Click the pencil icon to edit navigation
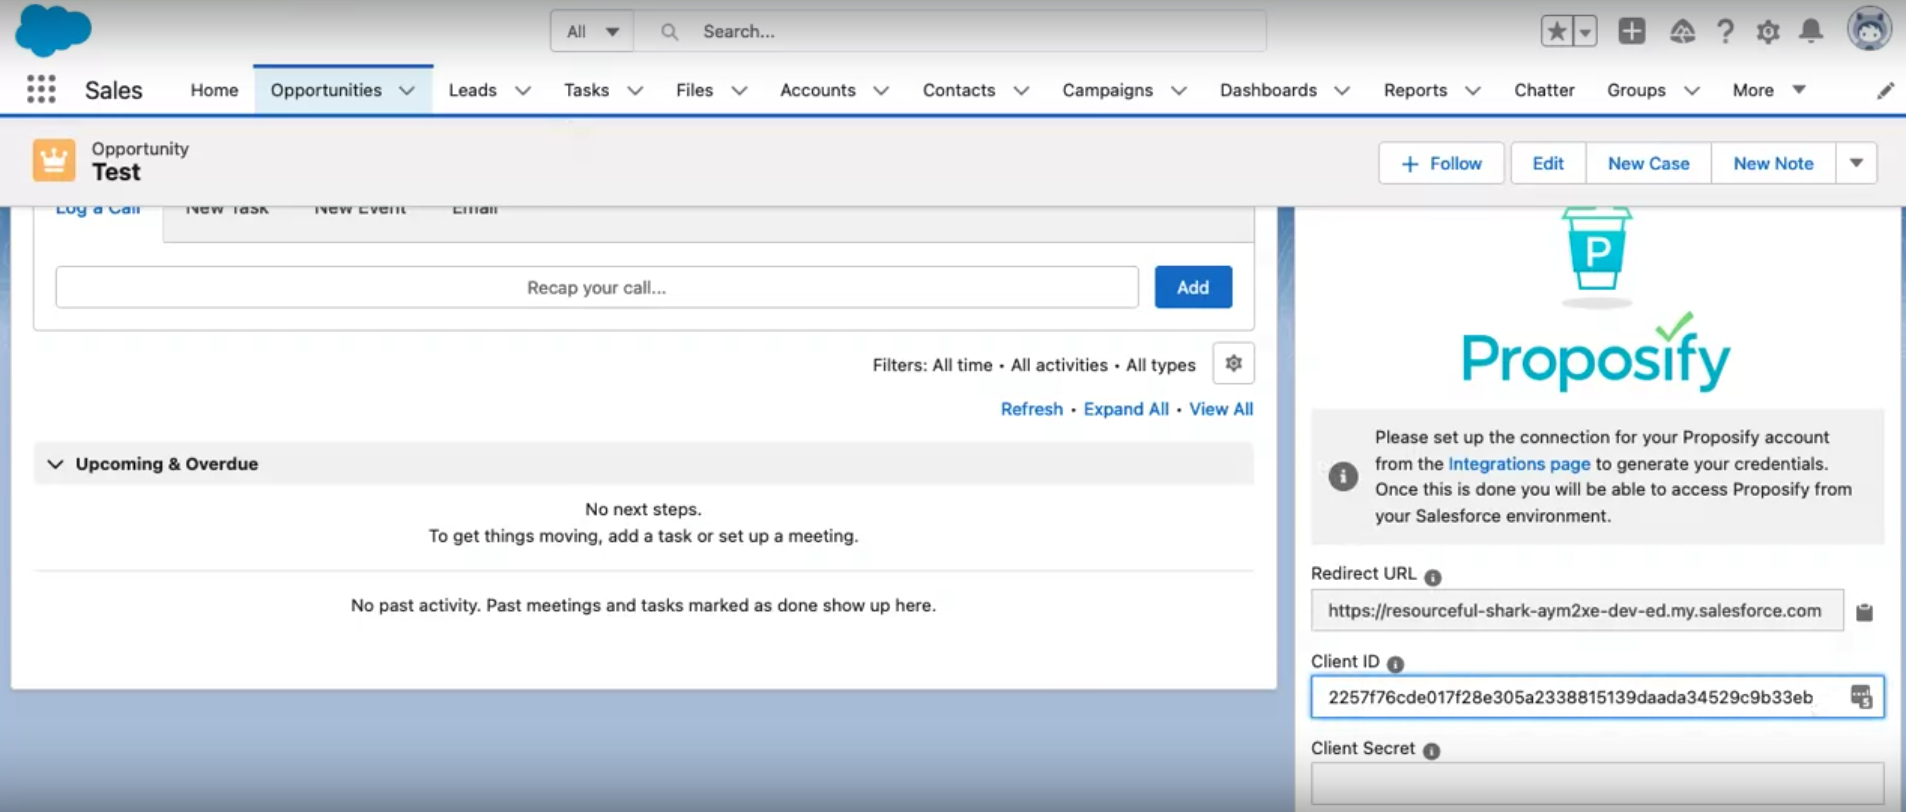This screenshot has height=812, width=1906. (1885, 91)
